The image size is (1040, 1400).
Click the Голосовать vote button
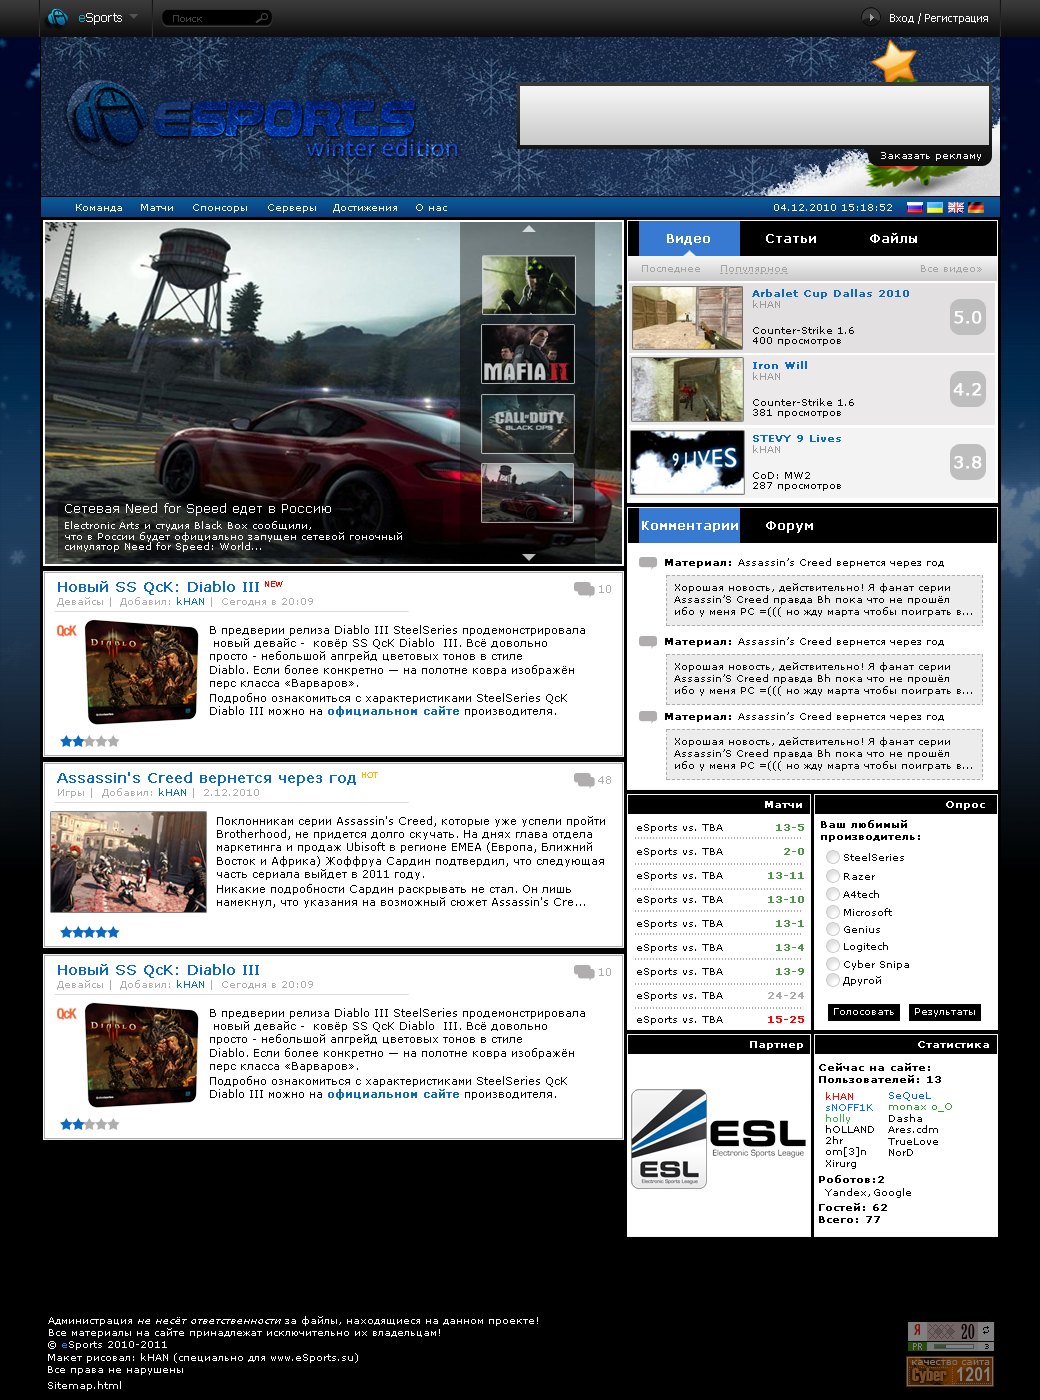tap(863, 1012)
